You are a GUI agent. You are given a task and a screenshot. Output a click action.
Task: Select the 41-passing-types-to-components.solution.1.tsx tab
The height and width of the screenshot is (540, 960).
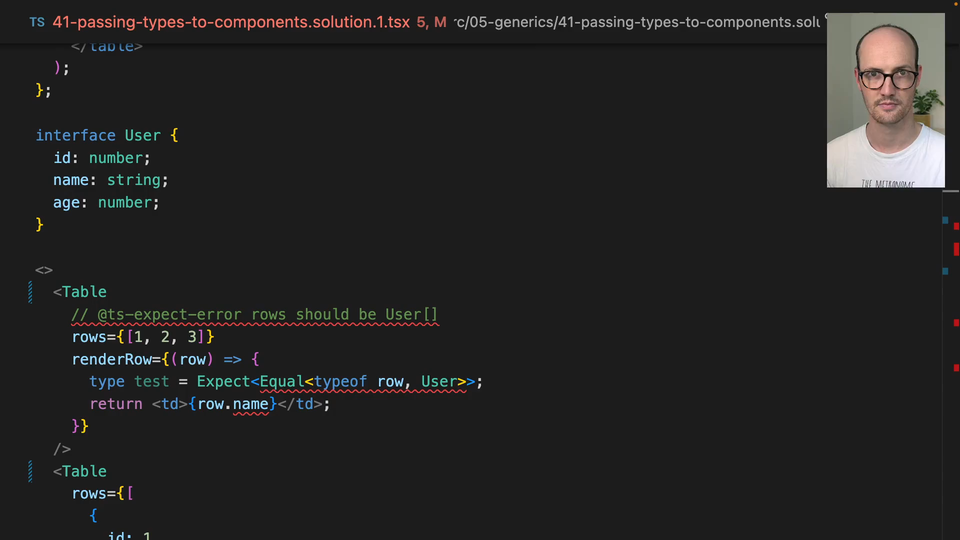coord(231,22)
